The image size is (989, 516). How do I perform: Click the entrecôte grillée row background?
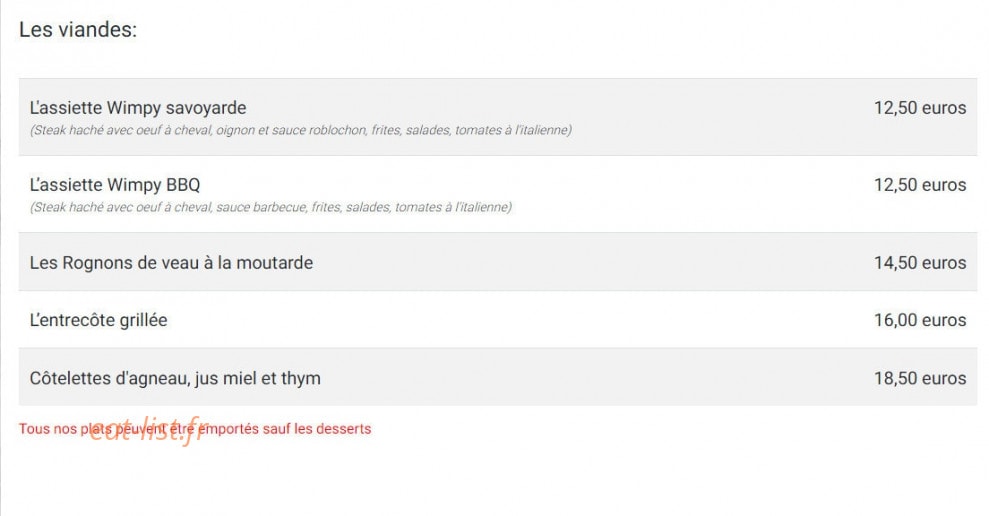pos(498,319)
